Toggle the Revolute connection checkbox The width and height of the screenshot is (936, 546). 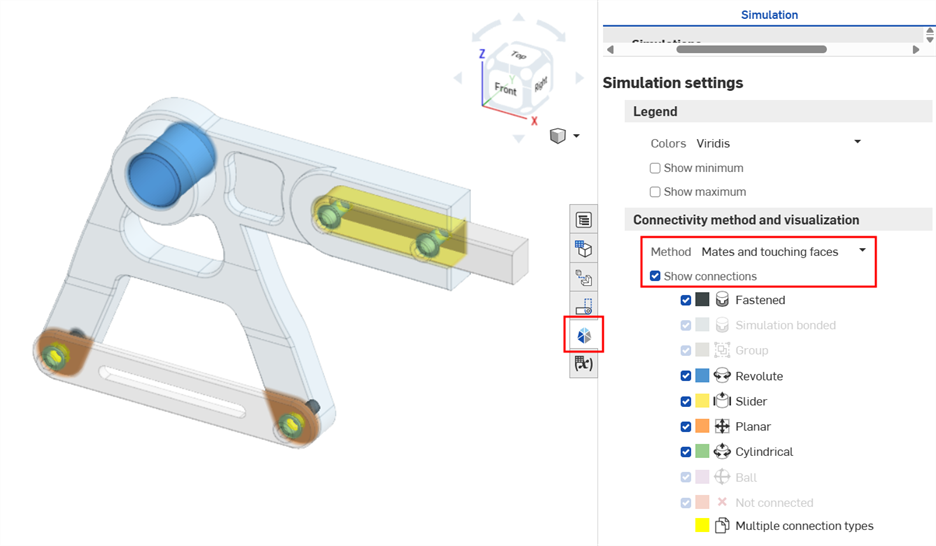click(685, 376)
